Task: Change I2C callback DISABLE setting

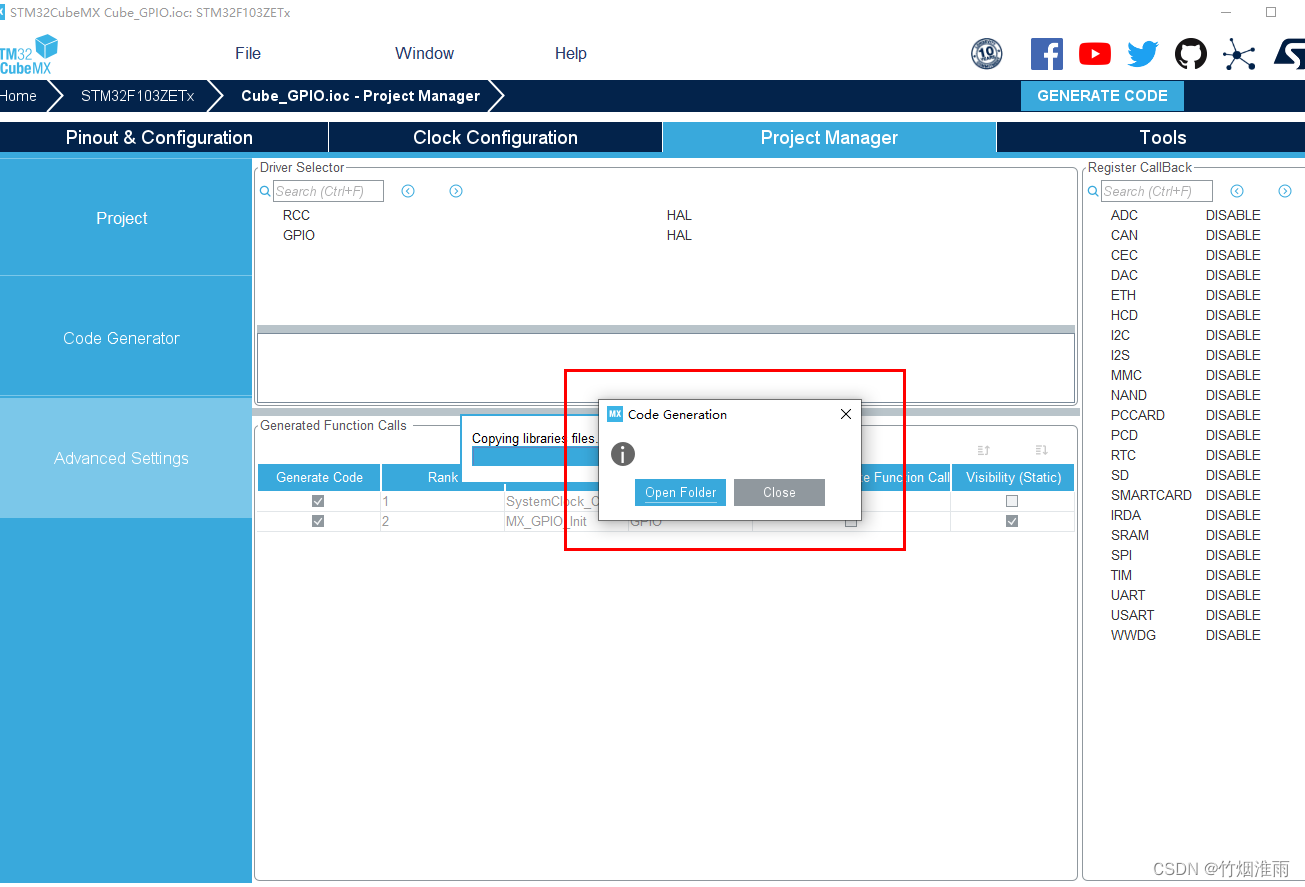Action: click(1233, 335)
